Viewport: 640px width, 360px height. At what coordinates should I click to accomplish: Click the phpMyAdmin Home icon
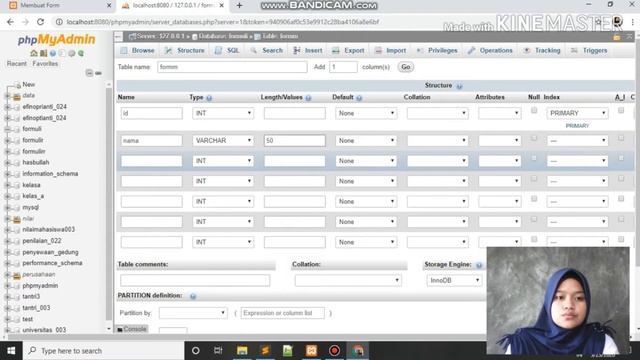pos(34,53)
